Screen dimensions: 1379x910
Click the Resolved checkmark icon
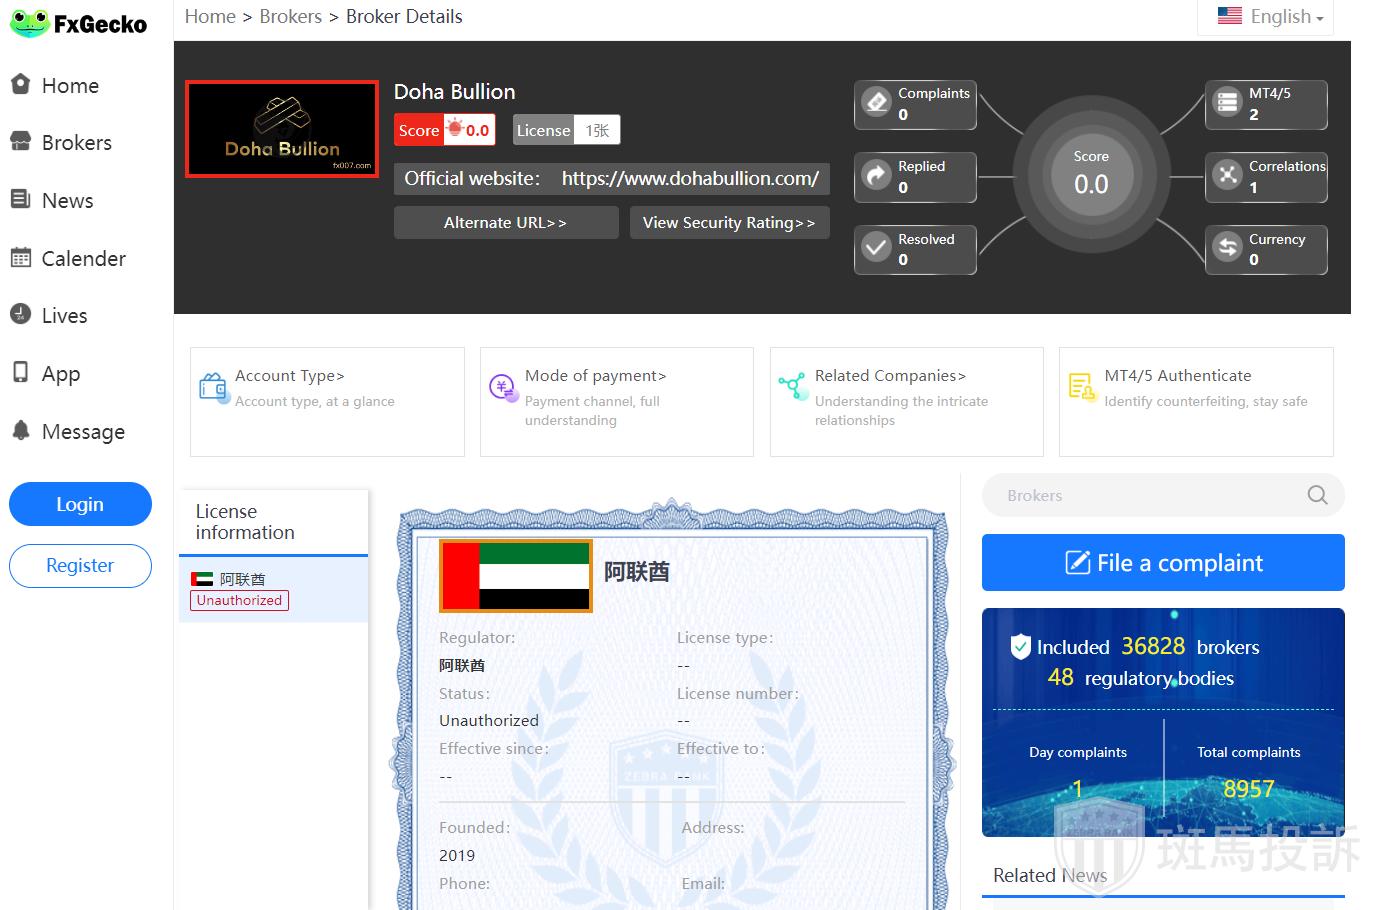[877, 248]
